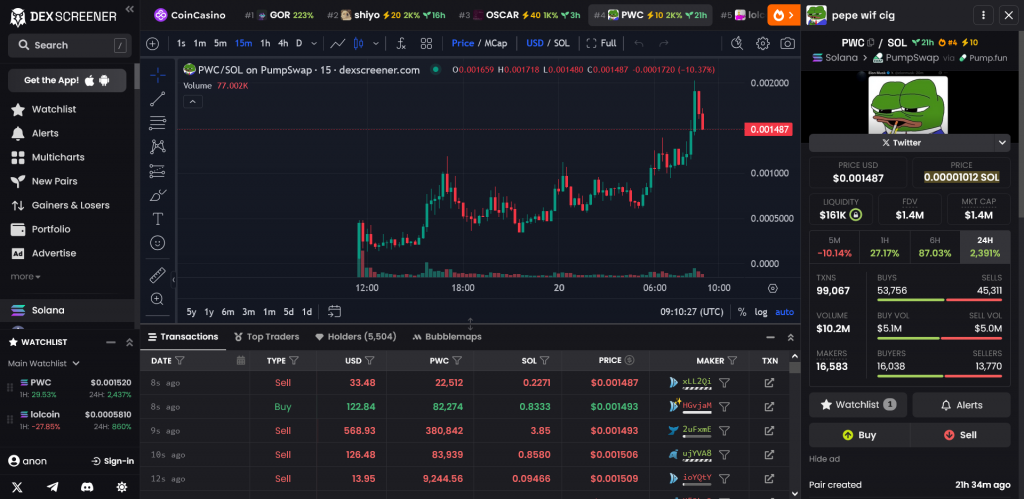Filter by maker HGvjaM
1024x499 pixels.
pos(724,407)
